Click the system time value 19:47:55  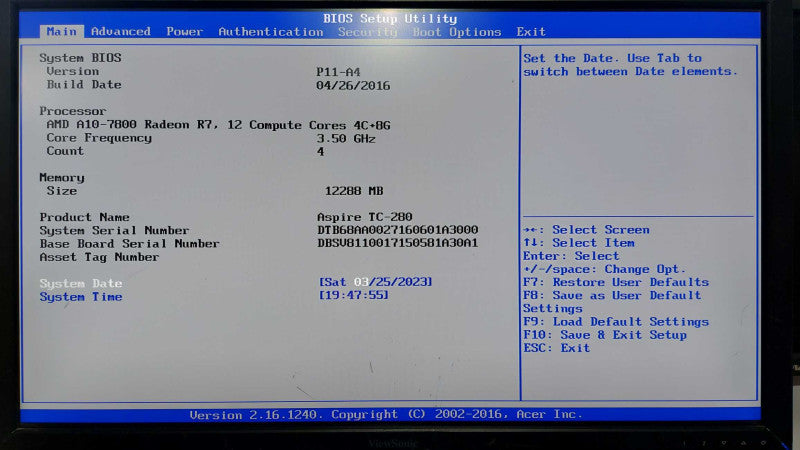tap(354, 295)
